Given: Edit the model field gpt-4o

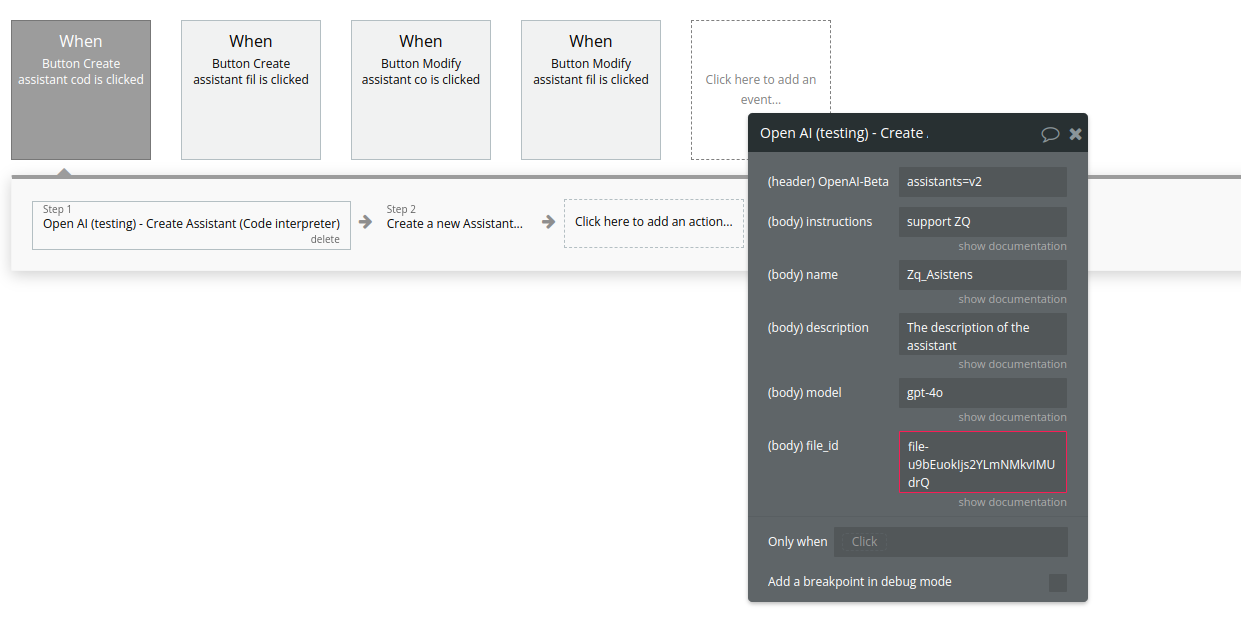Looking at the screenshot, I should (x=983, y=393).
